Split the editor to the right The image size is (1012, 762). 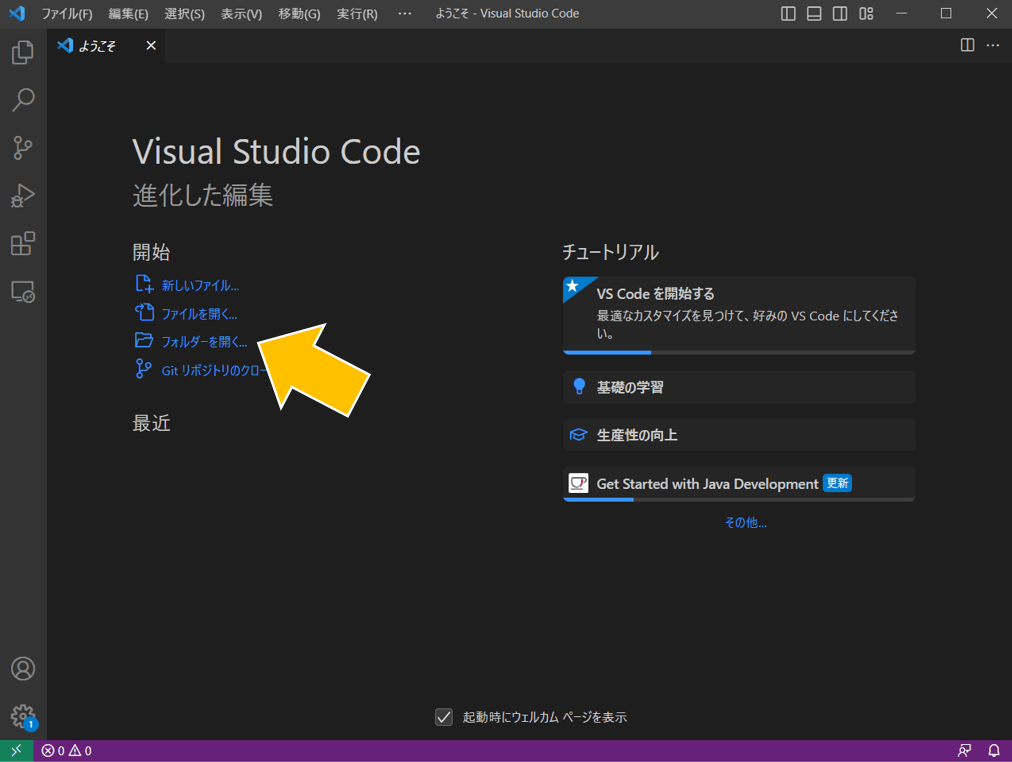(967, 45)
